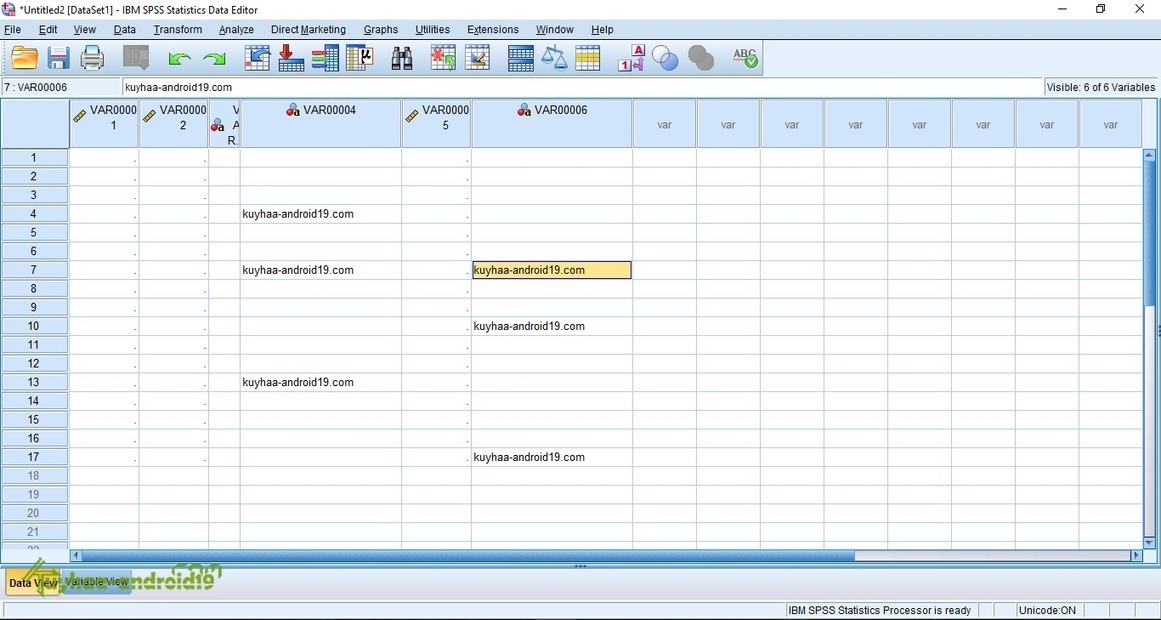Click the Weight Cases scale icon
Viewport: 1161px width, 620px height.
pos(554,59)
